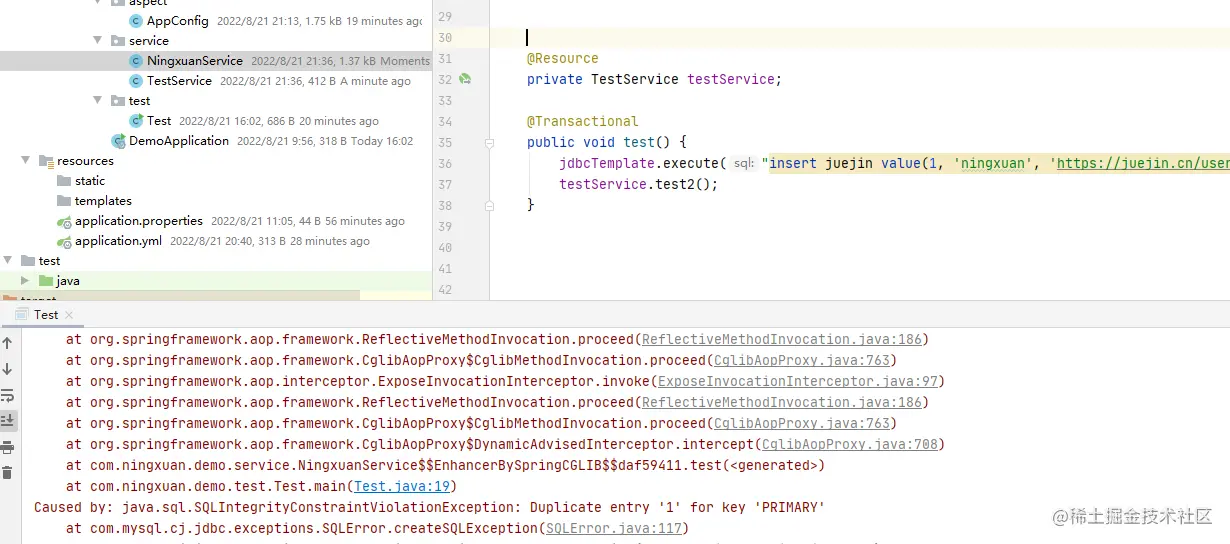Click the application.properties file icon
This screenshot has width=1230, height=544.
(x=64, y=220)
